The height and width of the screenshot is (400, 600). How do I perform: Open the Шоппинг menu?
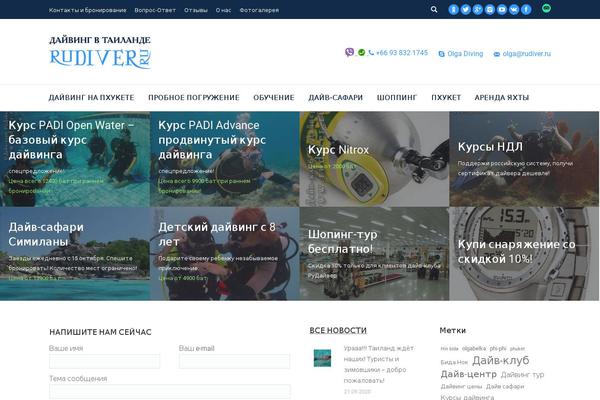397,98
